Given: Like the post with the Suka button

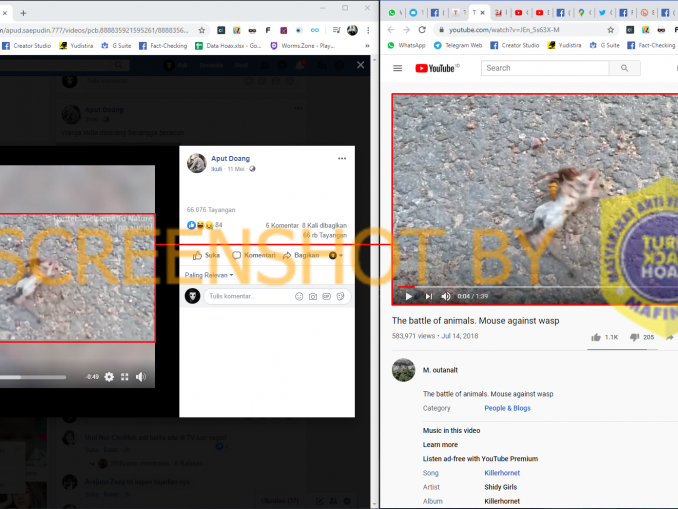Looking at the screenshot, I should pyautogui.click(x=206, y=255).
